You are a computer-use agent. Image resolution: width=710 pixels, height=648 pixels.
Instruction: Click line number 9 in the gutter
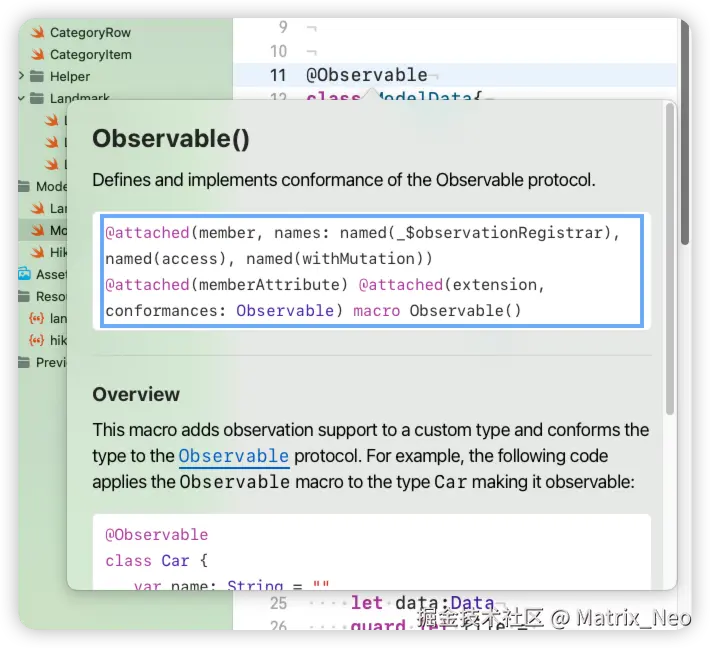pyautogui.click(x=283, y=27)
